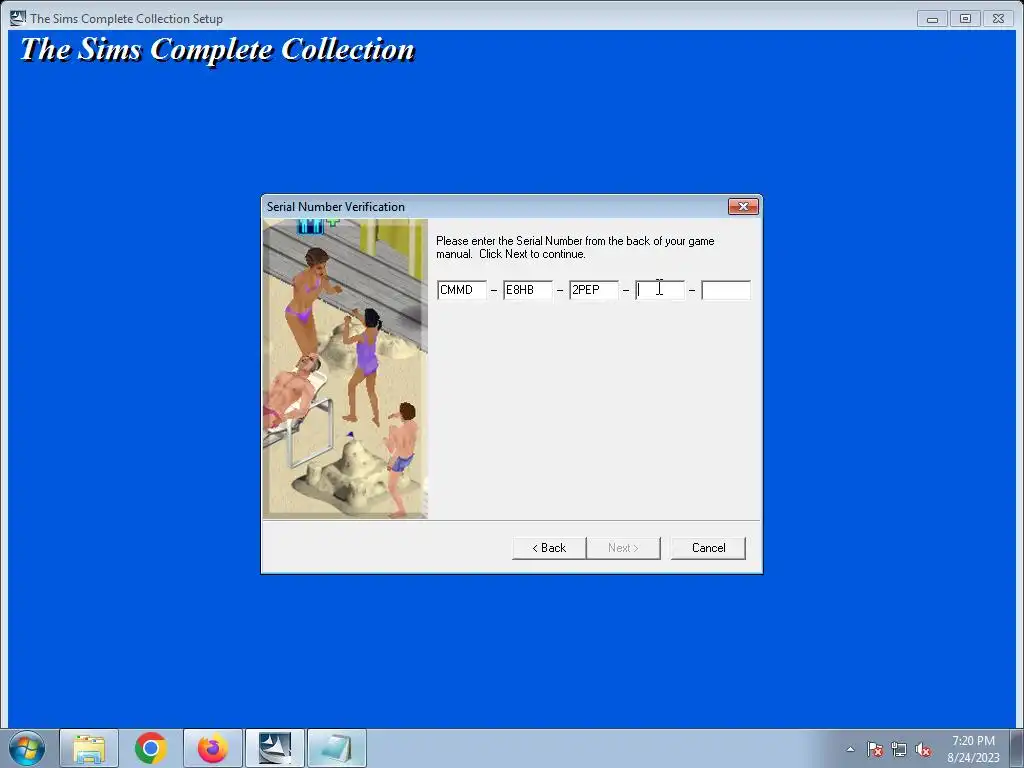This screenshot has width=1024, height=768.
Task: Restore the Sims Complete Collection Setup window
Action: point(965,19)
